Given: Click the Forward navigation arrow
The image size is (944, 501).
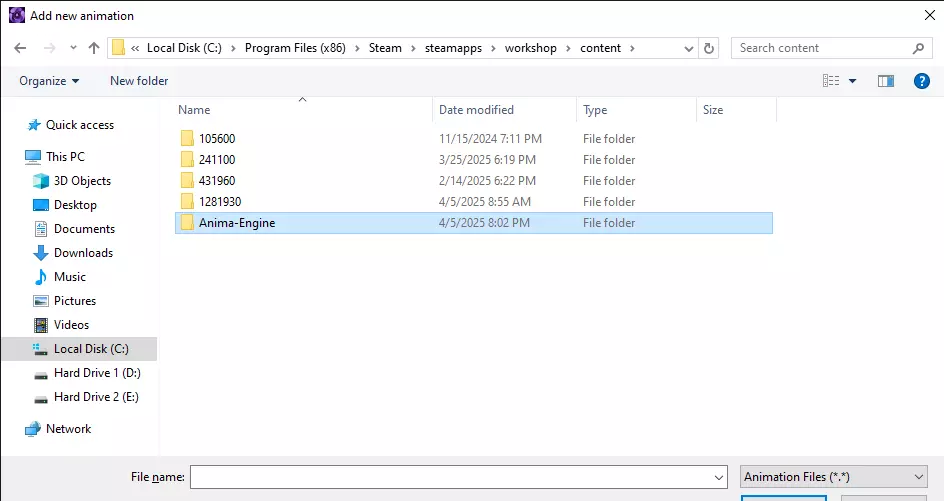Looking at the screenshot, I should tap(49, 48).
